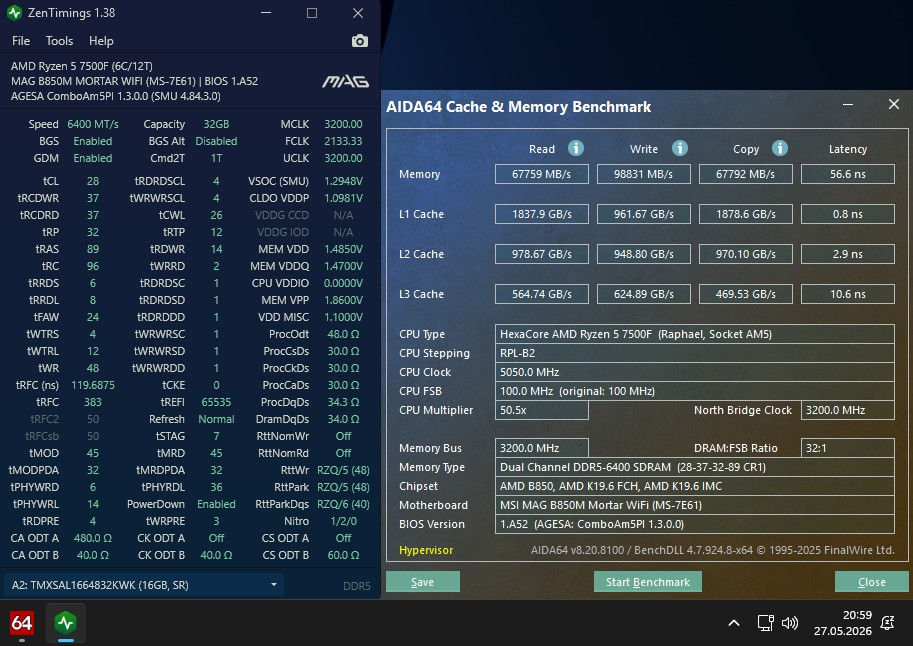Click the Refresh value Normal
Viewport: 913px width, 646px height.
[216, 419]
